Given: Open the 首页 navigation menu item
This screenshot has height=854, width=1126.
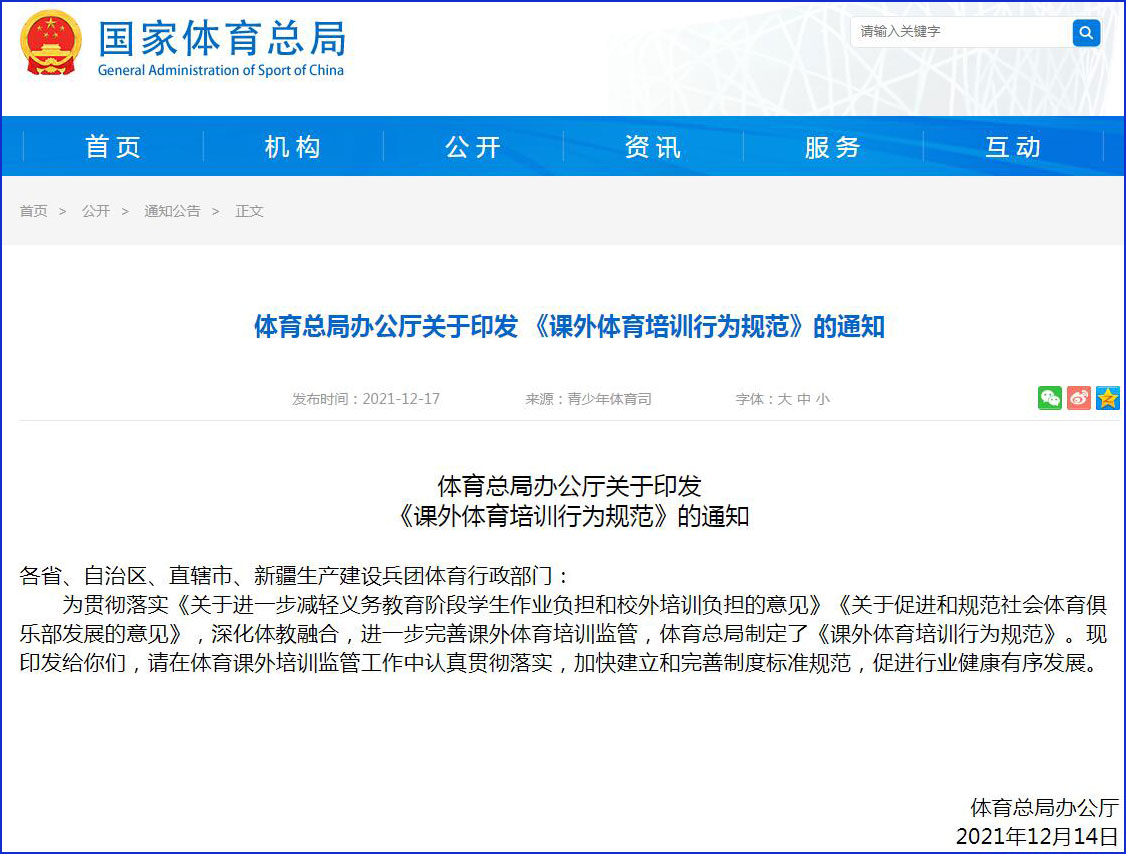Looking at the screenshot, I should point(113,147).
